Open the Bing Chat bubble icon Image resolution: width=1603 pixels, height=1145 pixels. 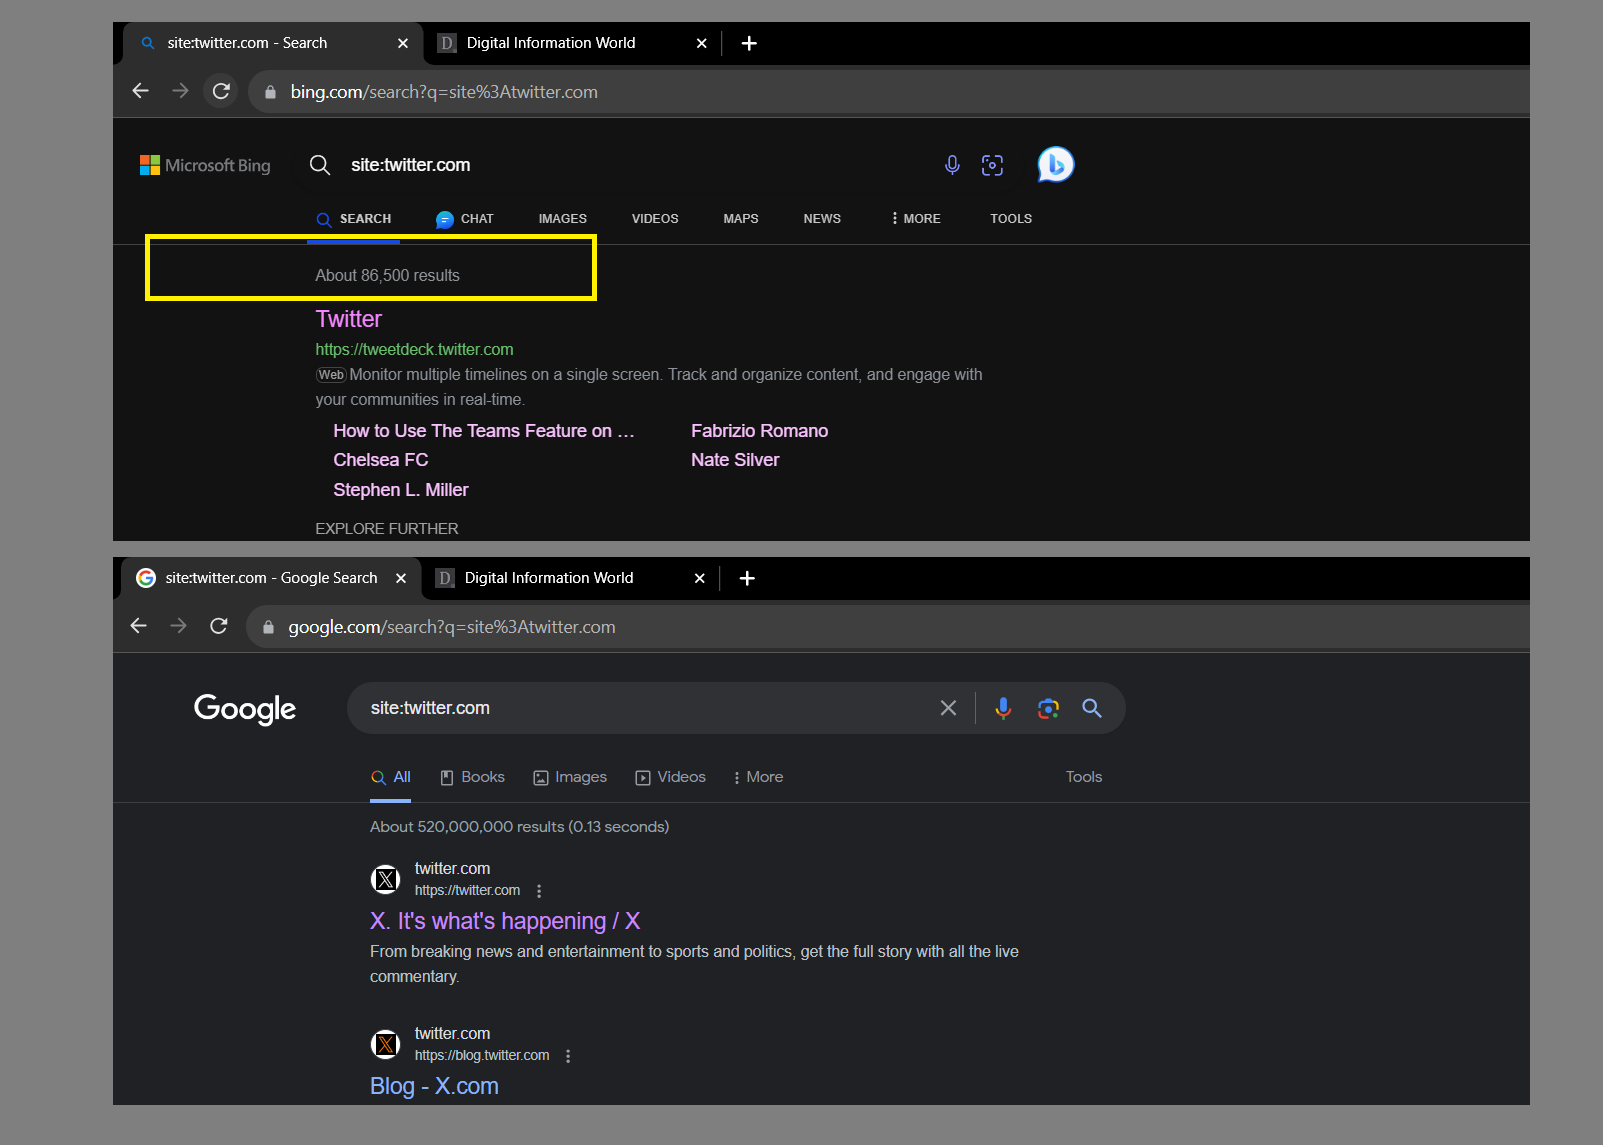pos(1056,165)
